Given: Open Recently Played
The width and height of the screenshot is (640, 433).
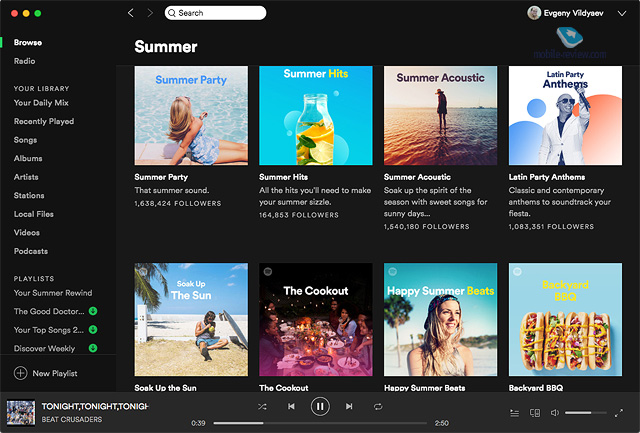Looking at the screenshot, I should [44, 121].
